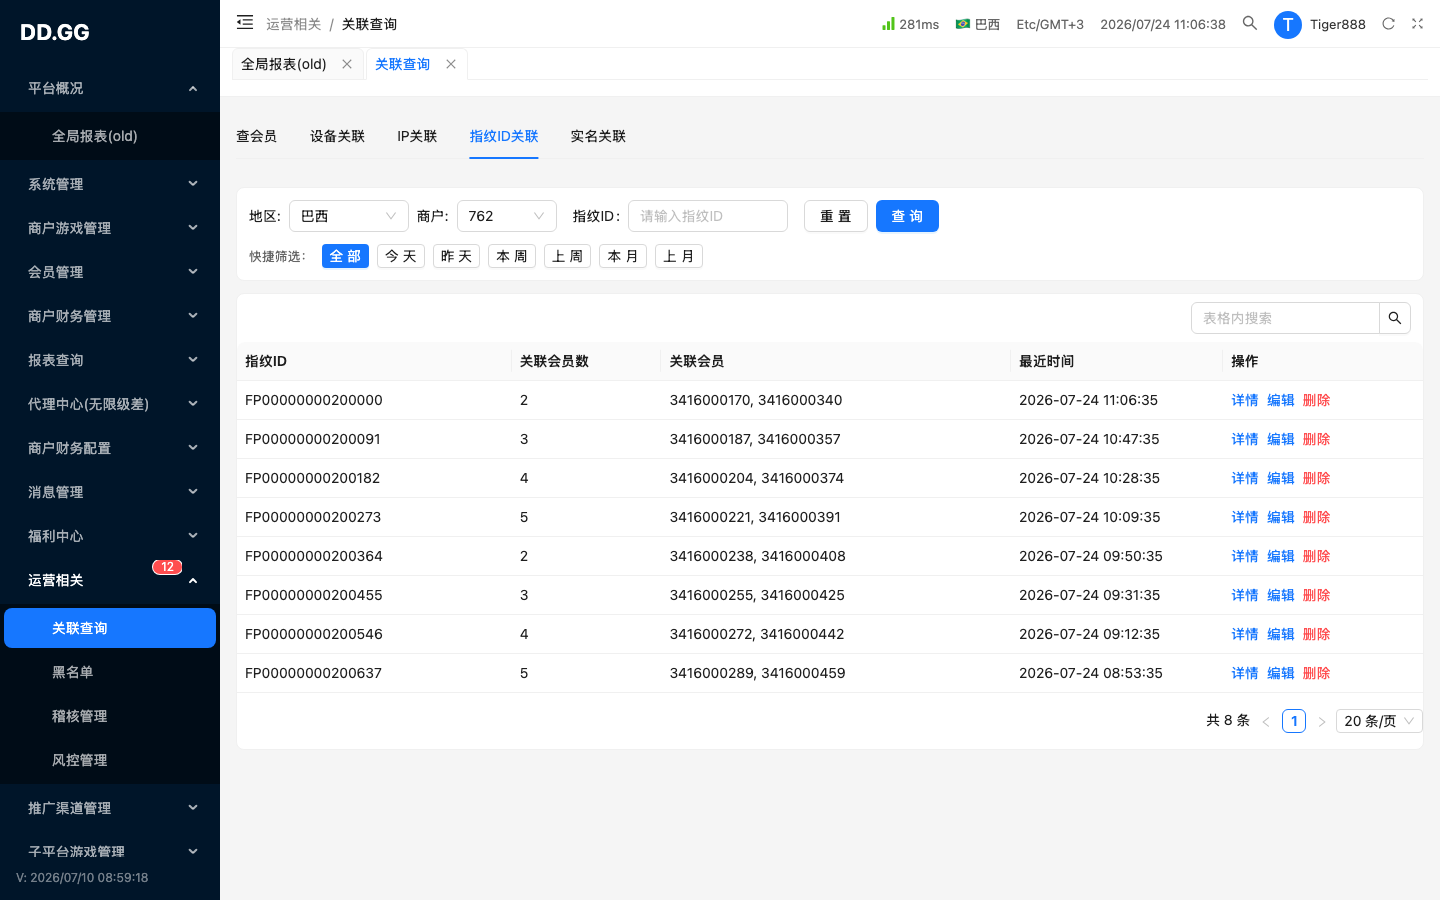The width and height of the screenshot is (1440, 900).
Task: Open 详情 for FP00000000200000
Action: point(1245,400)
